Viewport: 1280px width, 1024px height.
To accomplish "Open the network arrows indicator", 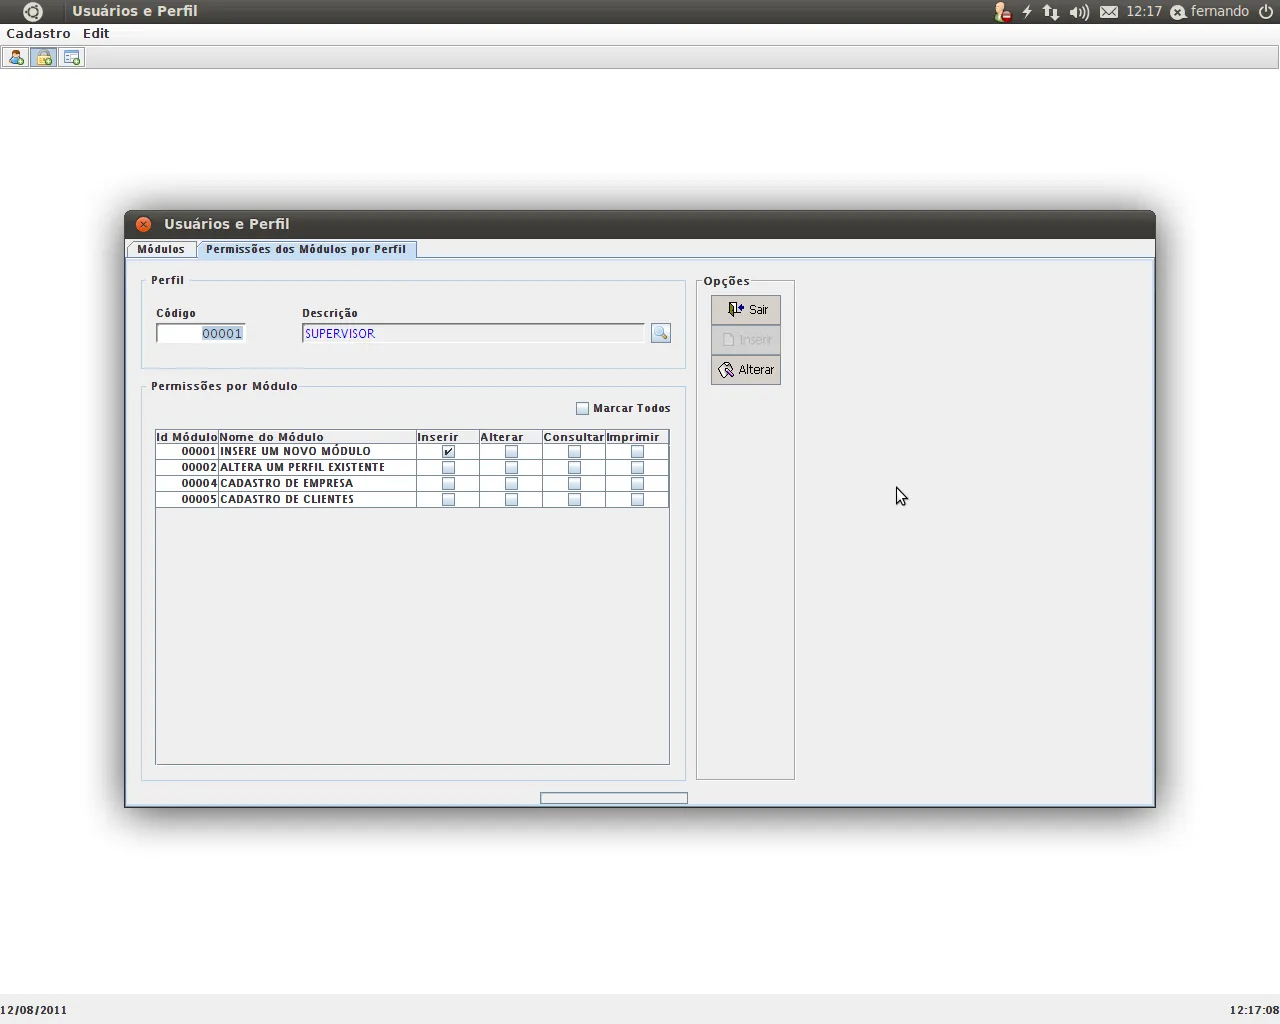I will (x=1051, y=12).
